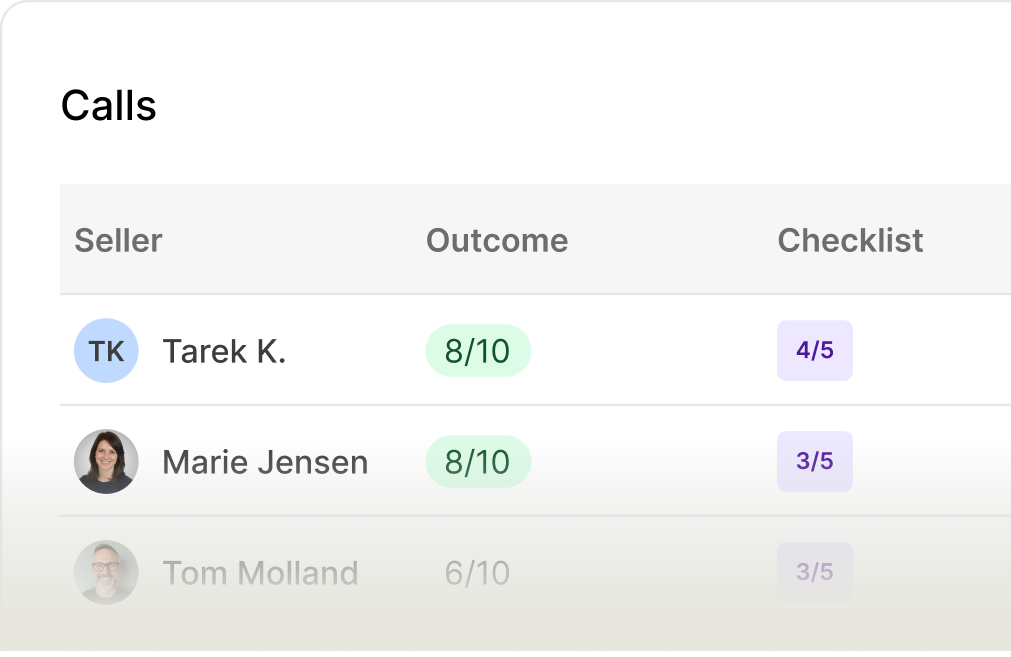Open Tom Molland's seller name
This screenshot has width=1011, height=657.
[x=260, y=573]
